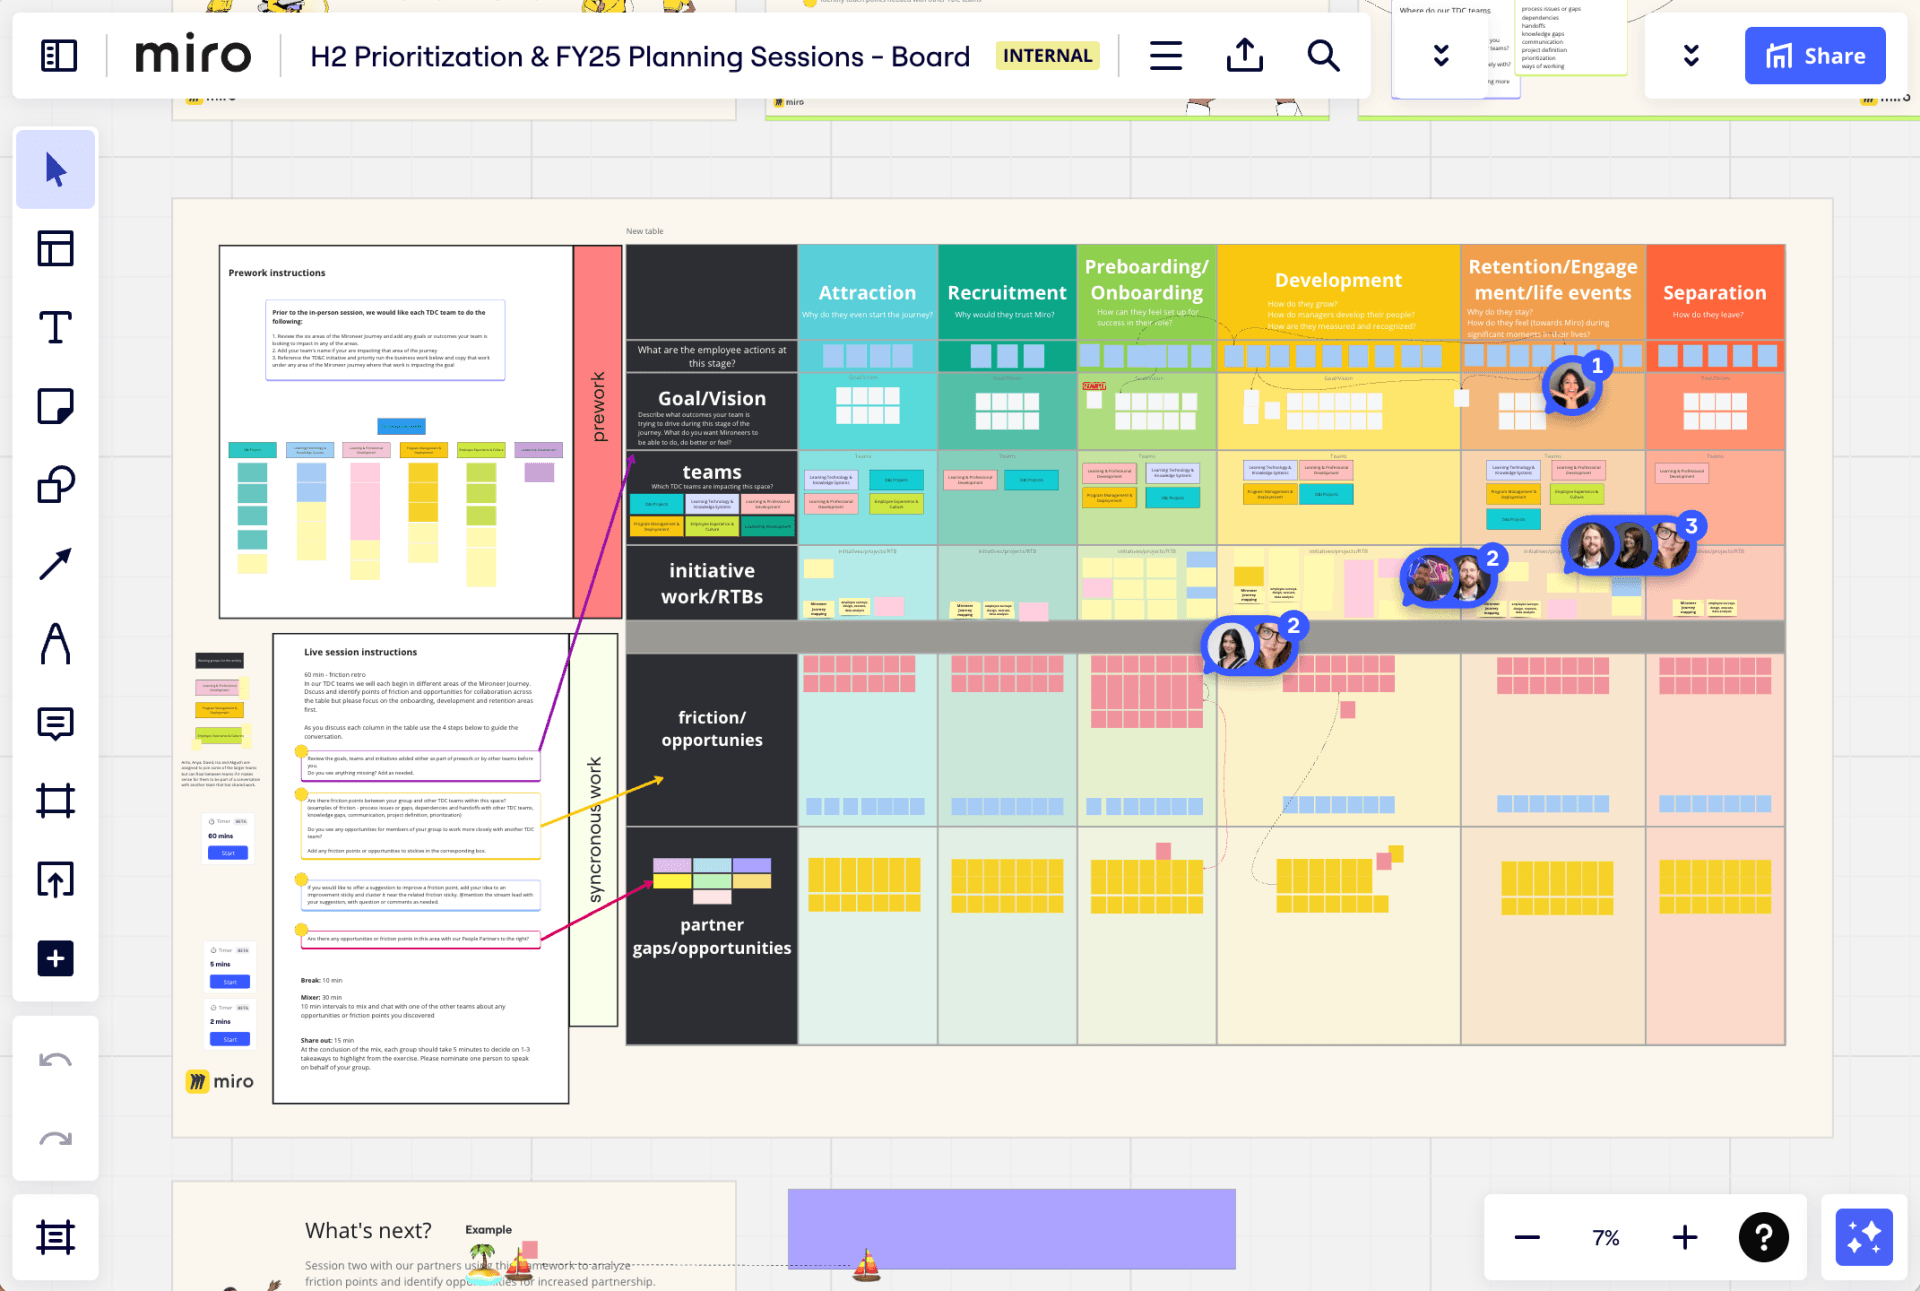Expand the collaboration tools chevron left of Share
Viewport: 1920px width, 1291px height.
(1691, 56)
